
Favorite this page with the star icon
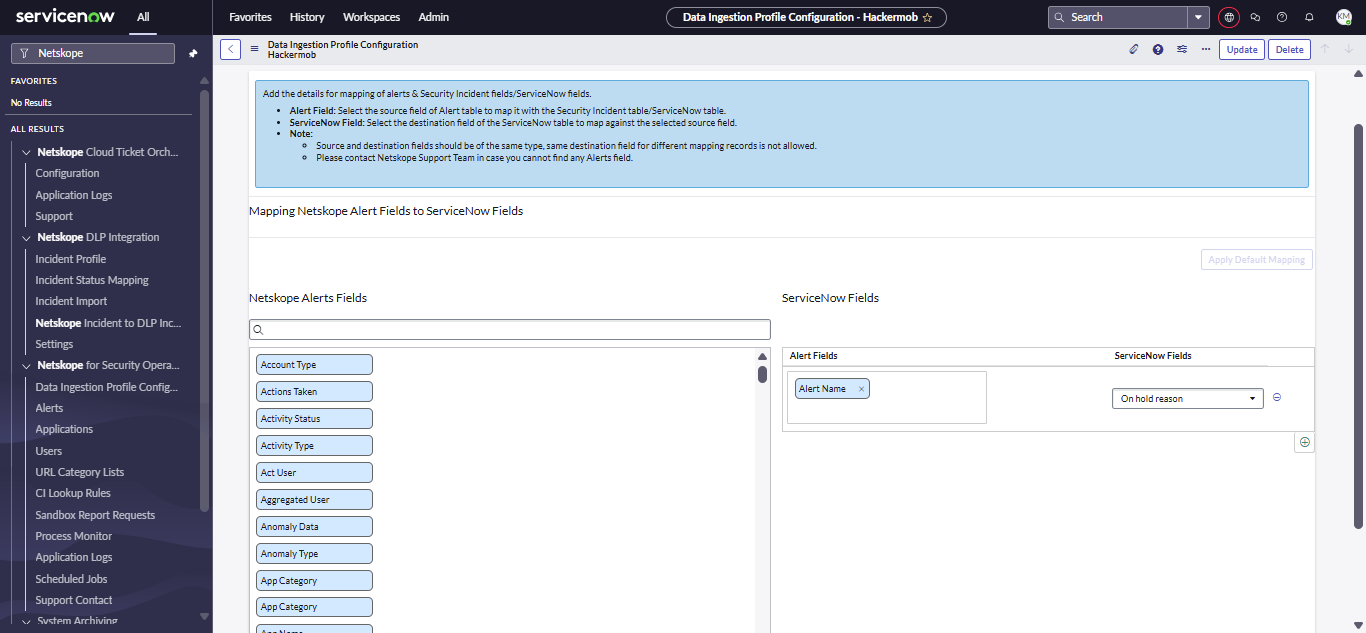tap(927, 17)
